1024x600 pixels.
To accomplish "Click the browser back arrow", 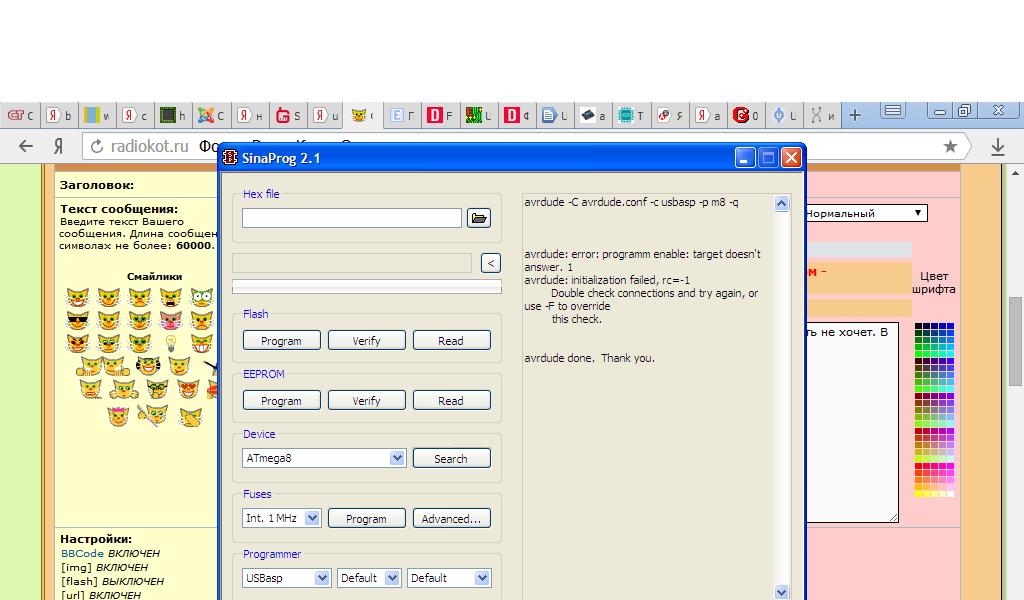I will click(26, 146).
